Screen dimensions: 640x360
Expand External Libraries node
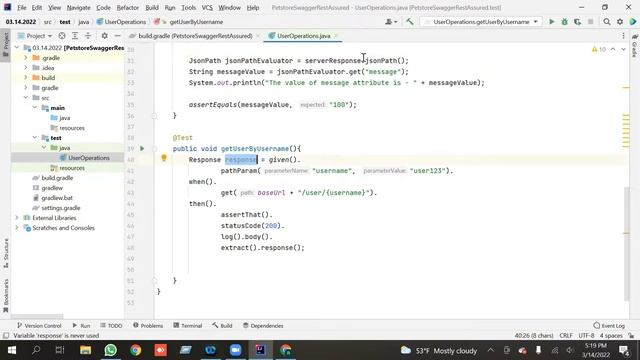[17, 218]
